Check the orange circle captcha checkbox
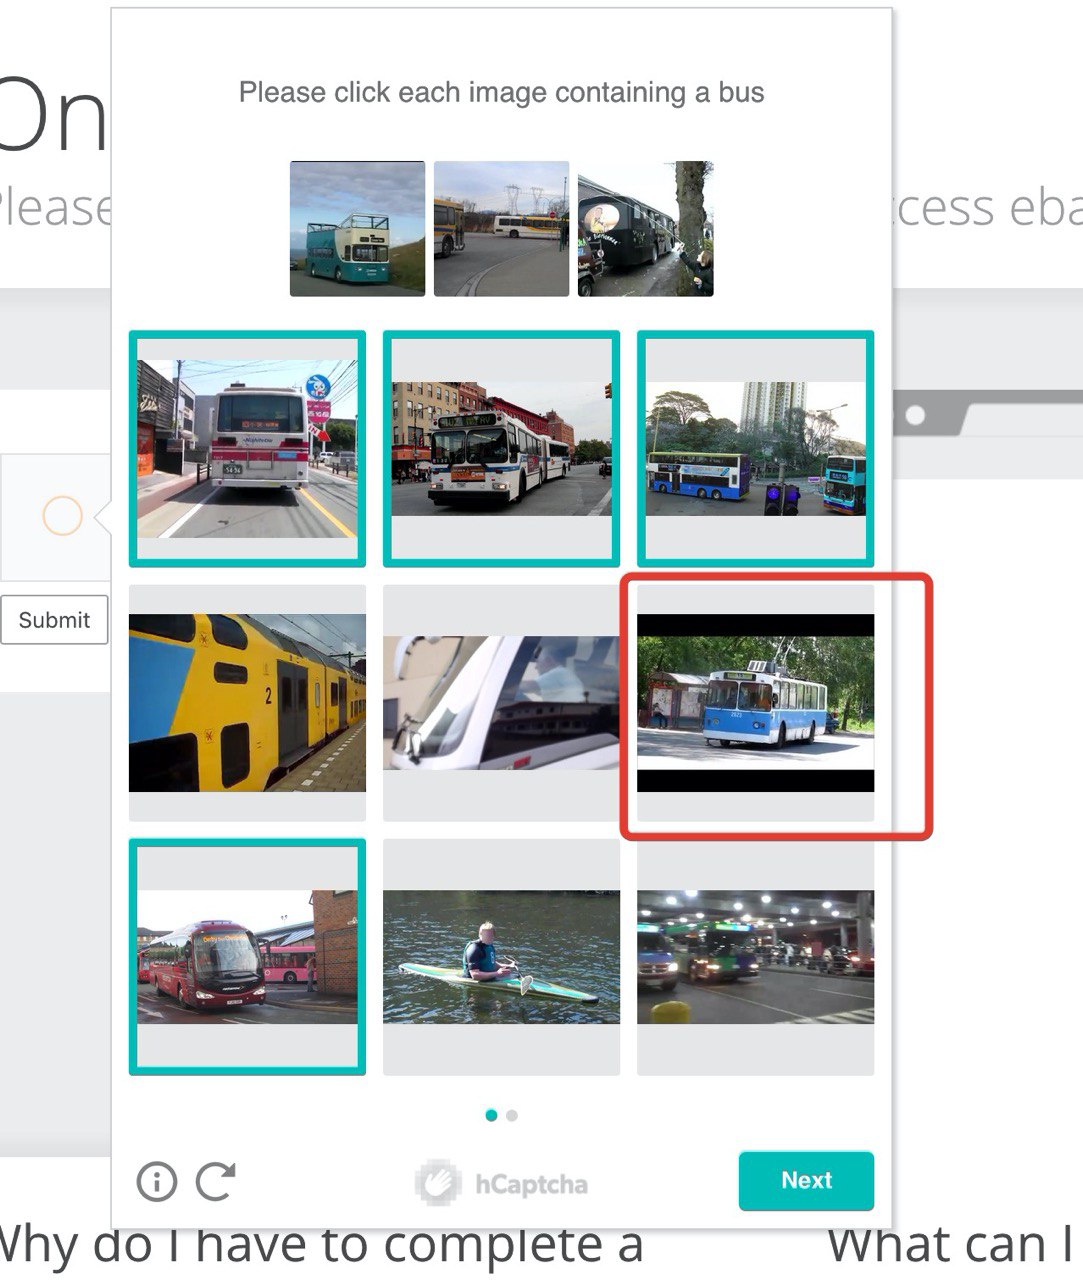Viewport: 1083px width, 1280px height. point(62,516)
